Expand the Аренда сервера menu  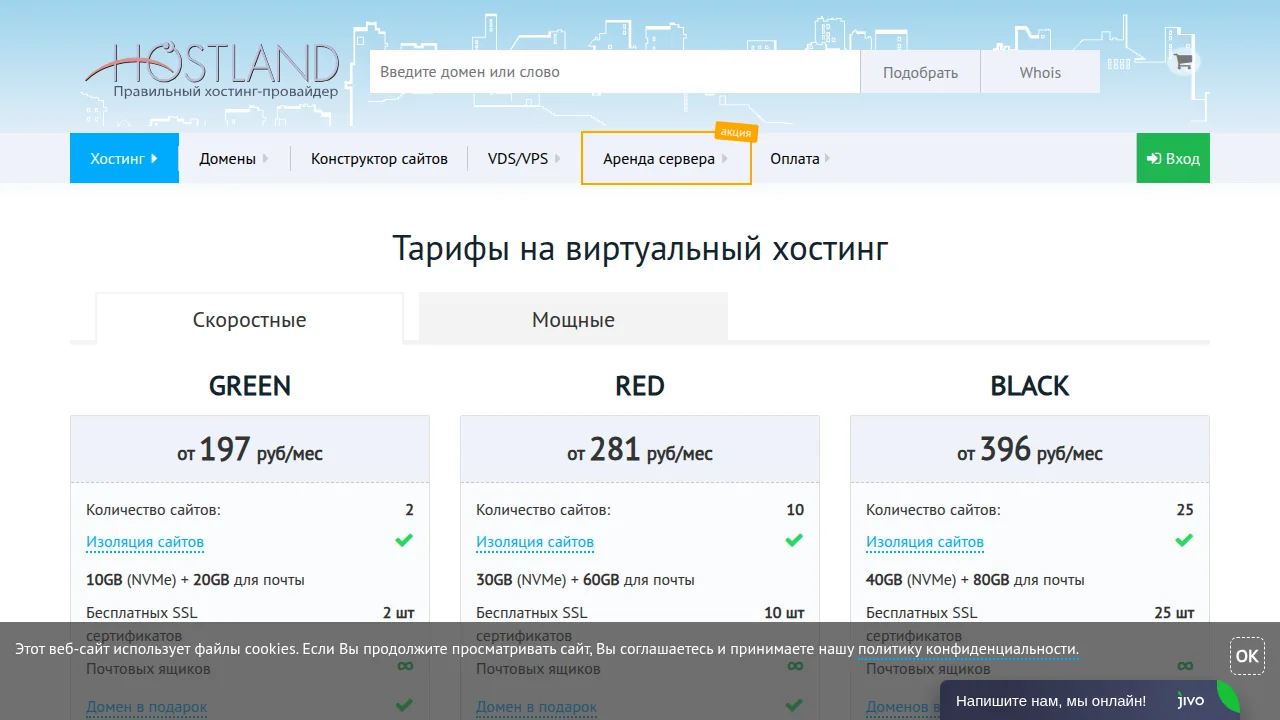[x=666, y=158]
